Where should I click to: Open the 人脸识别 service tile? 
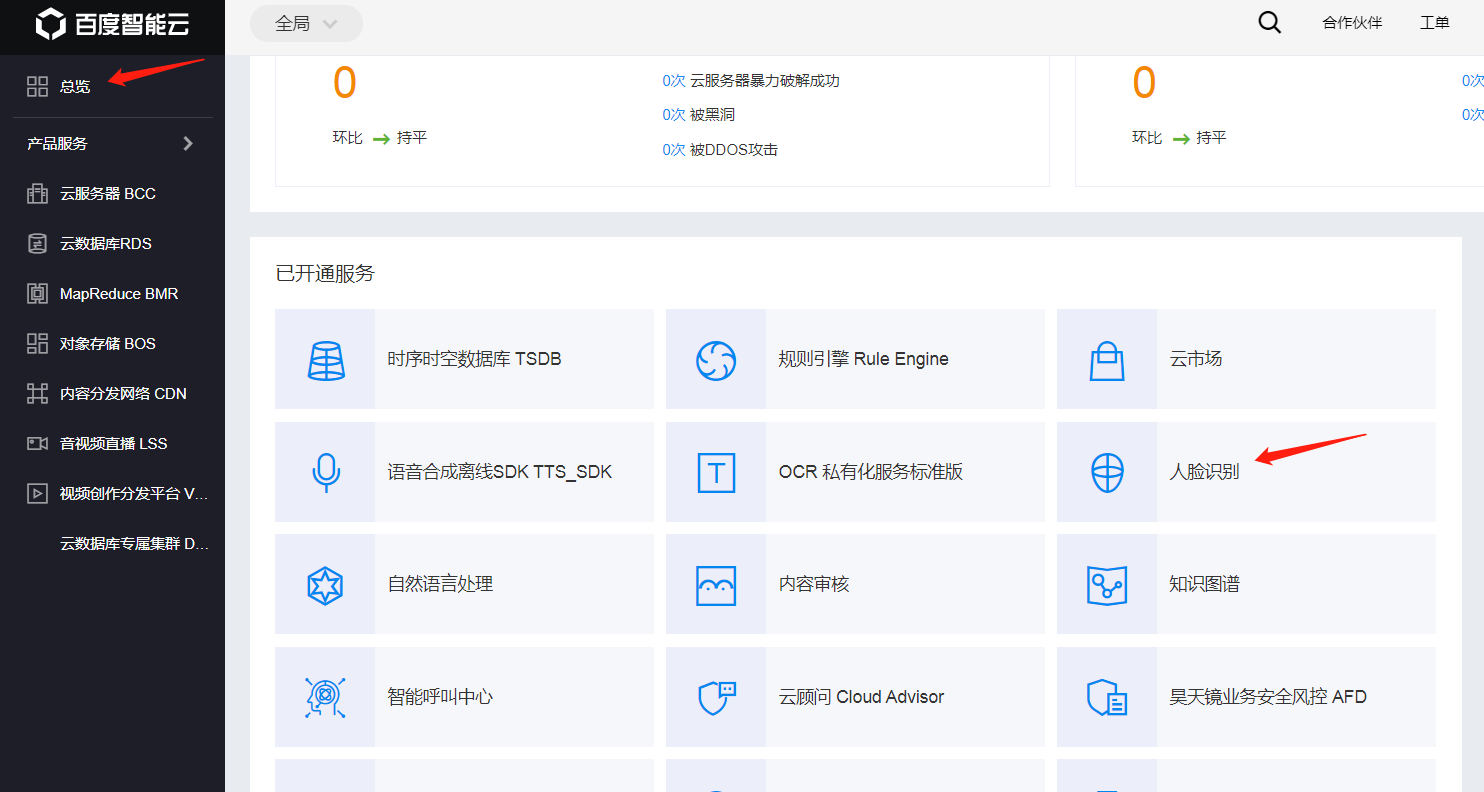click(1246, 472)
